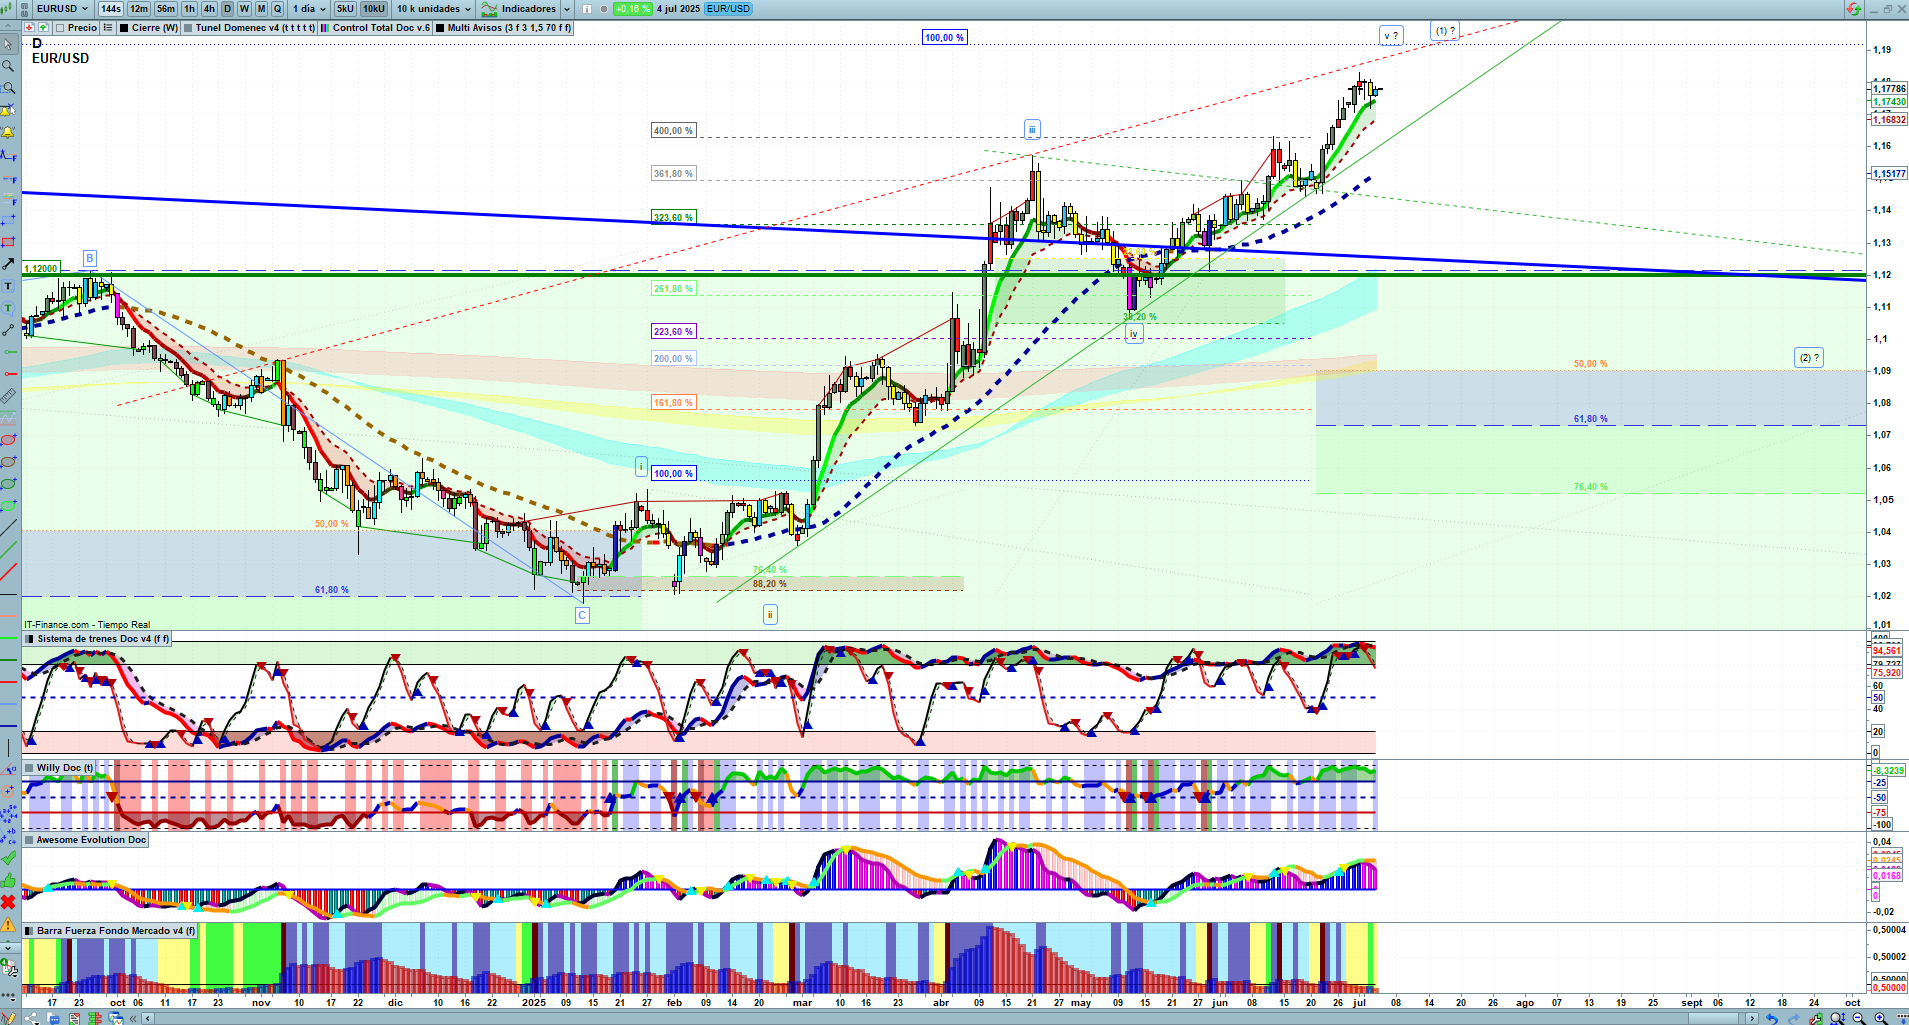This screenshot has height=1025, width=1909.
Task: Click the undo arrow in bottom toolbar
Action: point(1772,1018)
